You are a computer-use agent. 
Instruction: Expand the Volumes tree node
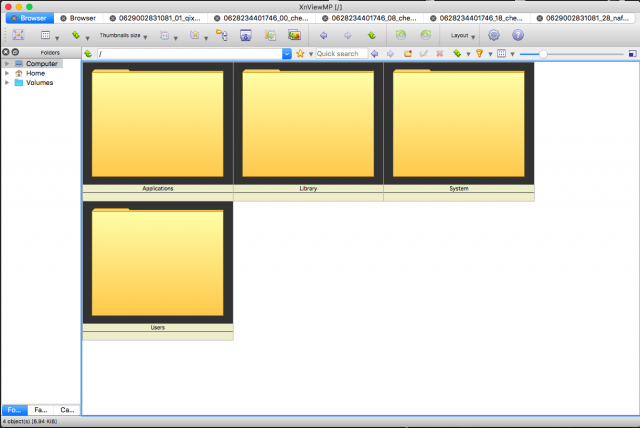(x=7, y=82)
